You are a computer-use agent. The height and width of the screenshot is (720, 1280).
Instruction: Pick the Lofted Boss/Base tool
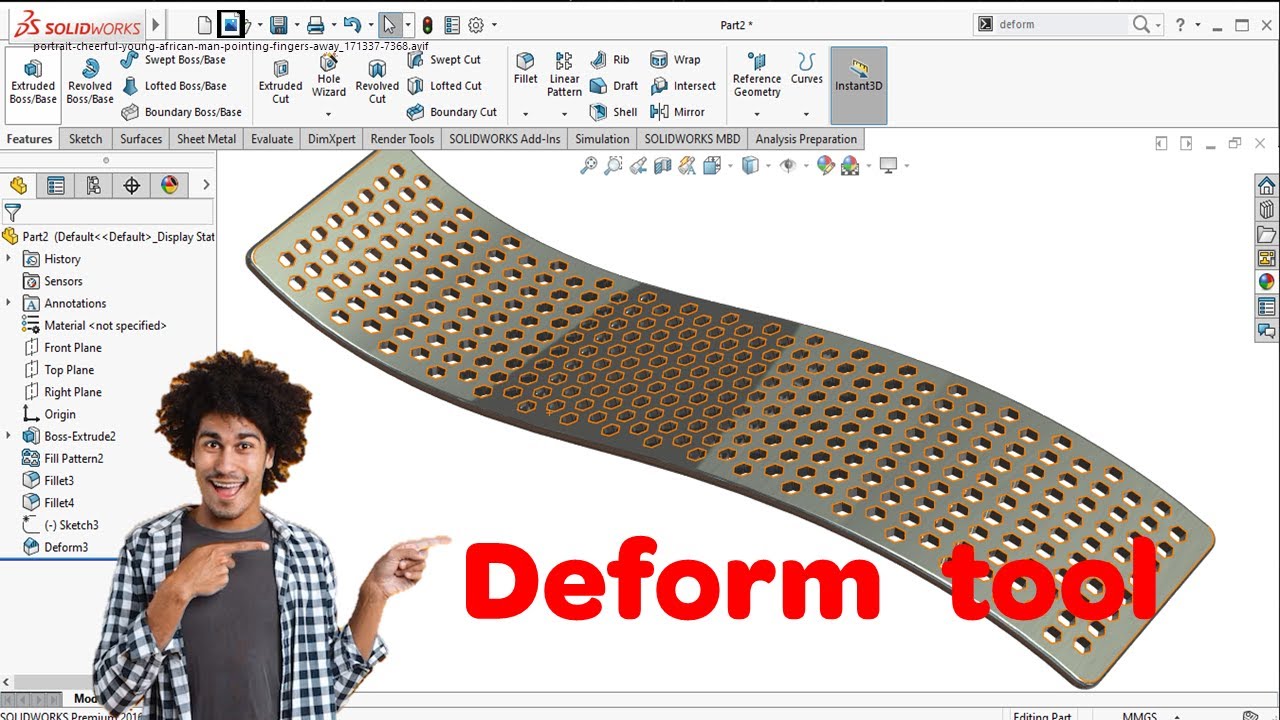(174, 86)
